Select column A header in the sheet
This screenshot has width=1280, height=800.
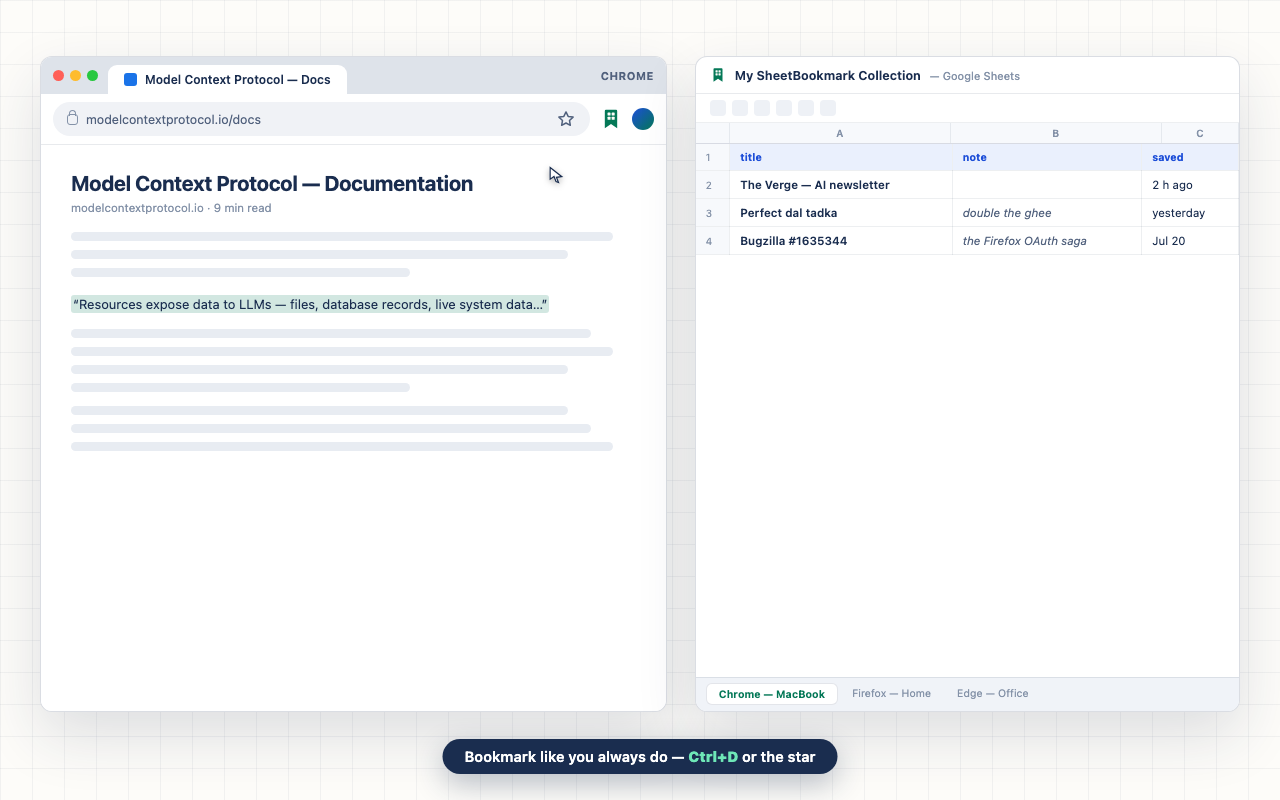pyautogui.click(x=840, y=133)
